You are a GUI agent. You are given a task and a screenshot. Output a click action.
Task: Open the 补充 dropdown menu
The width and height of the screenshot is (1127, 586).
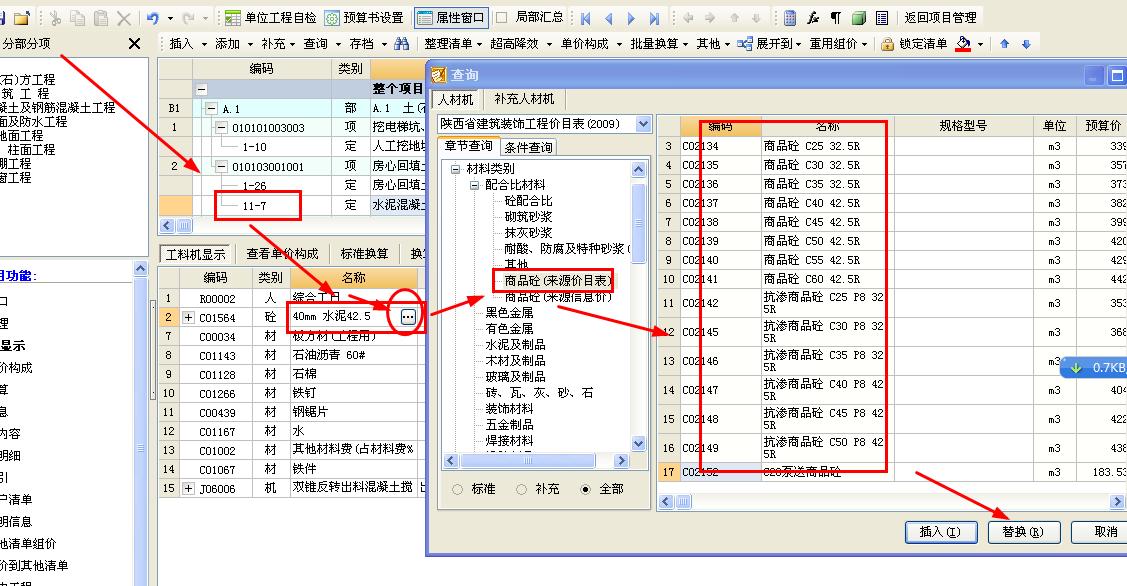[x=277, y=44]
